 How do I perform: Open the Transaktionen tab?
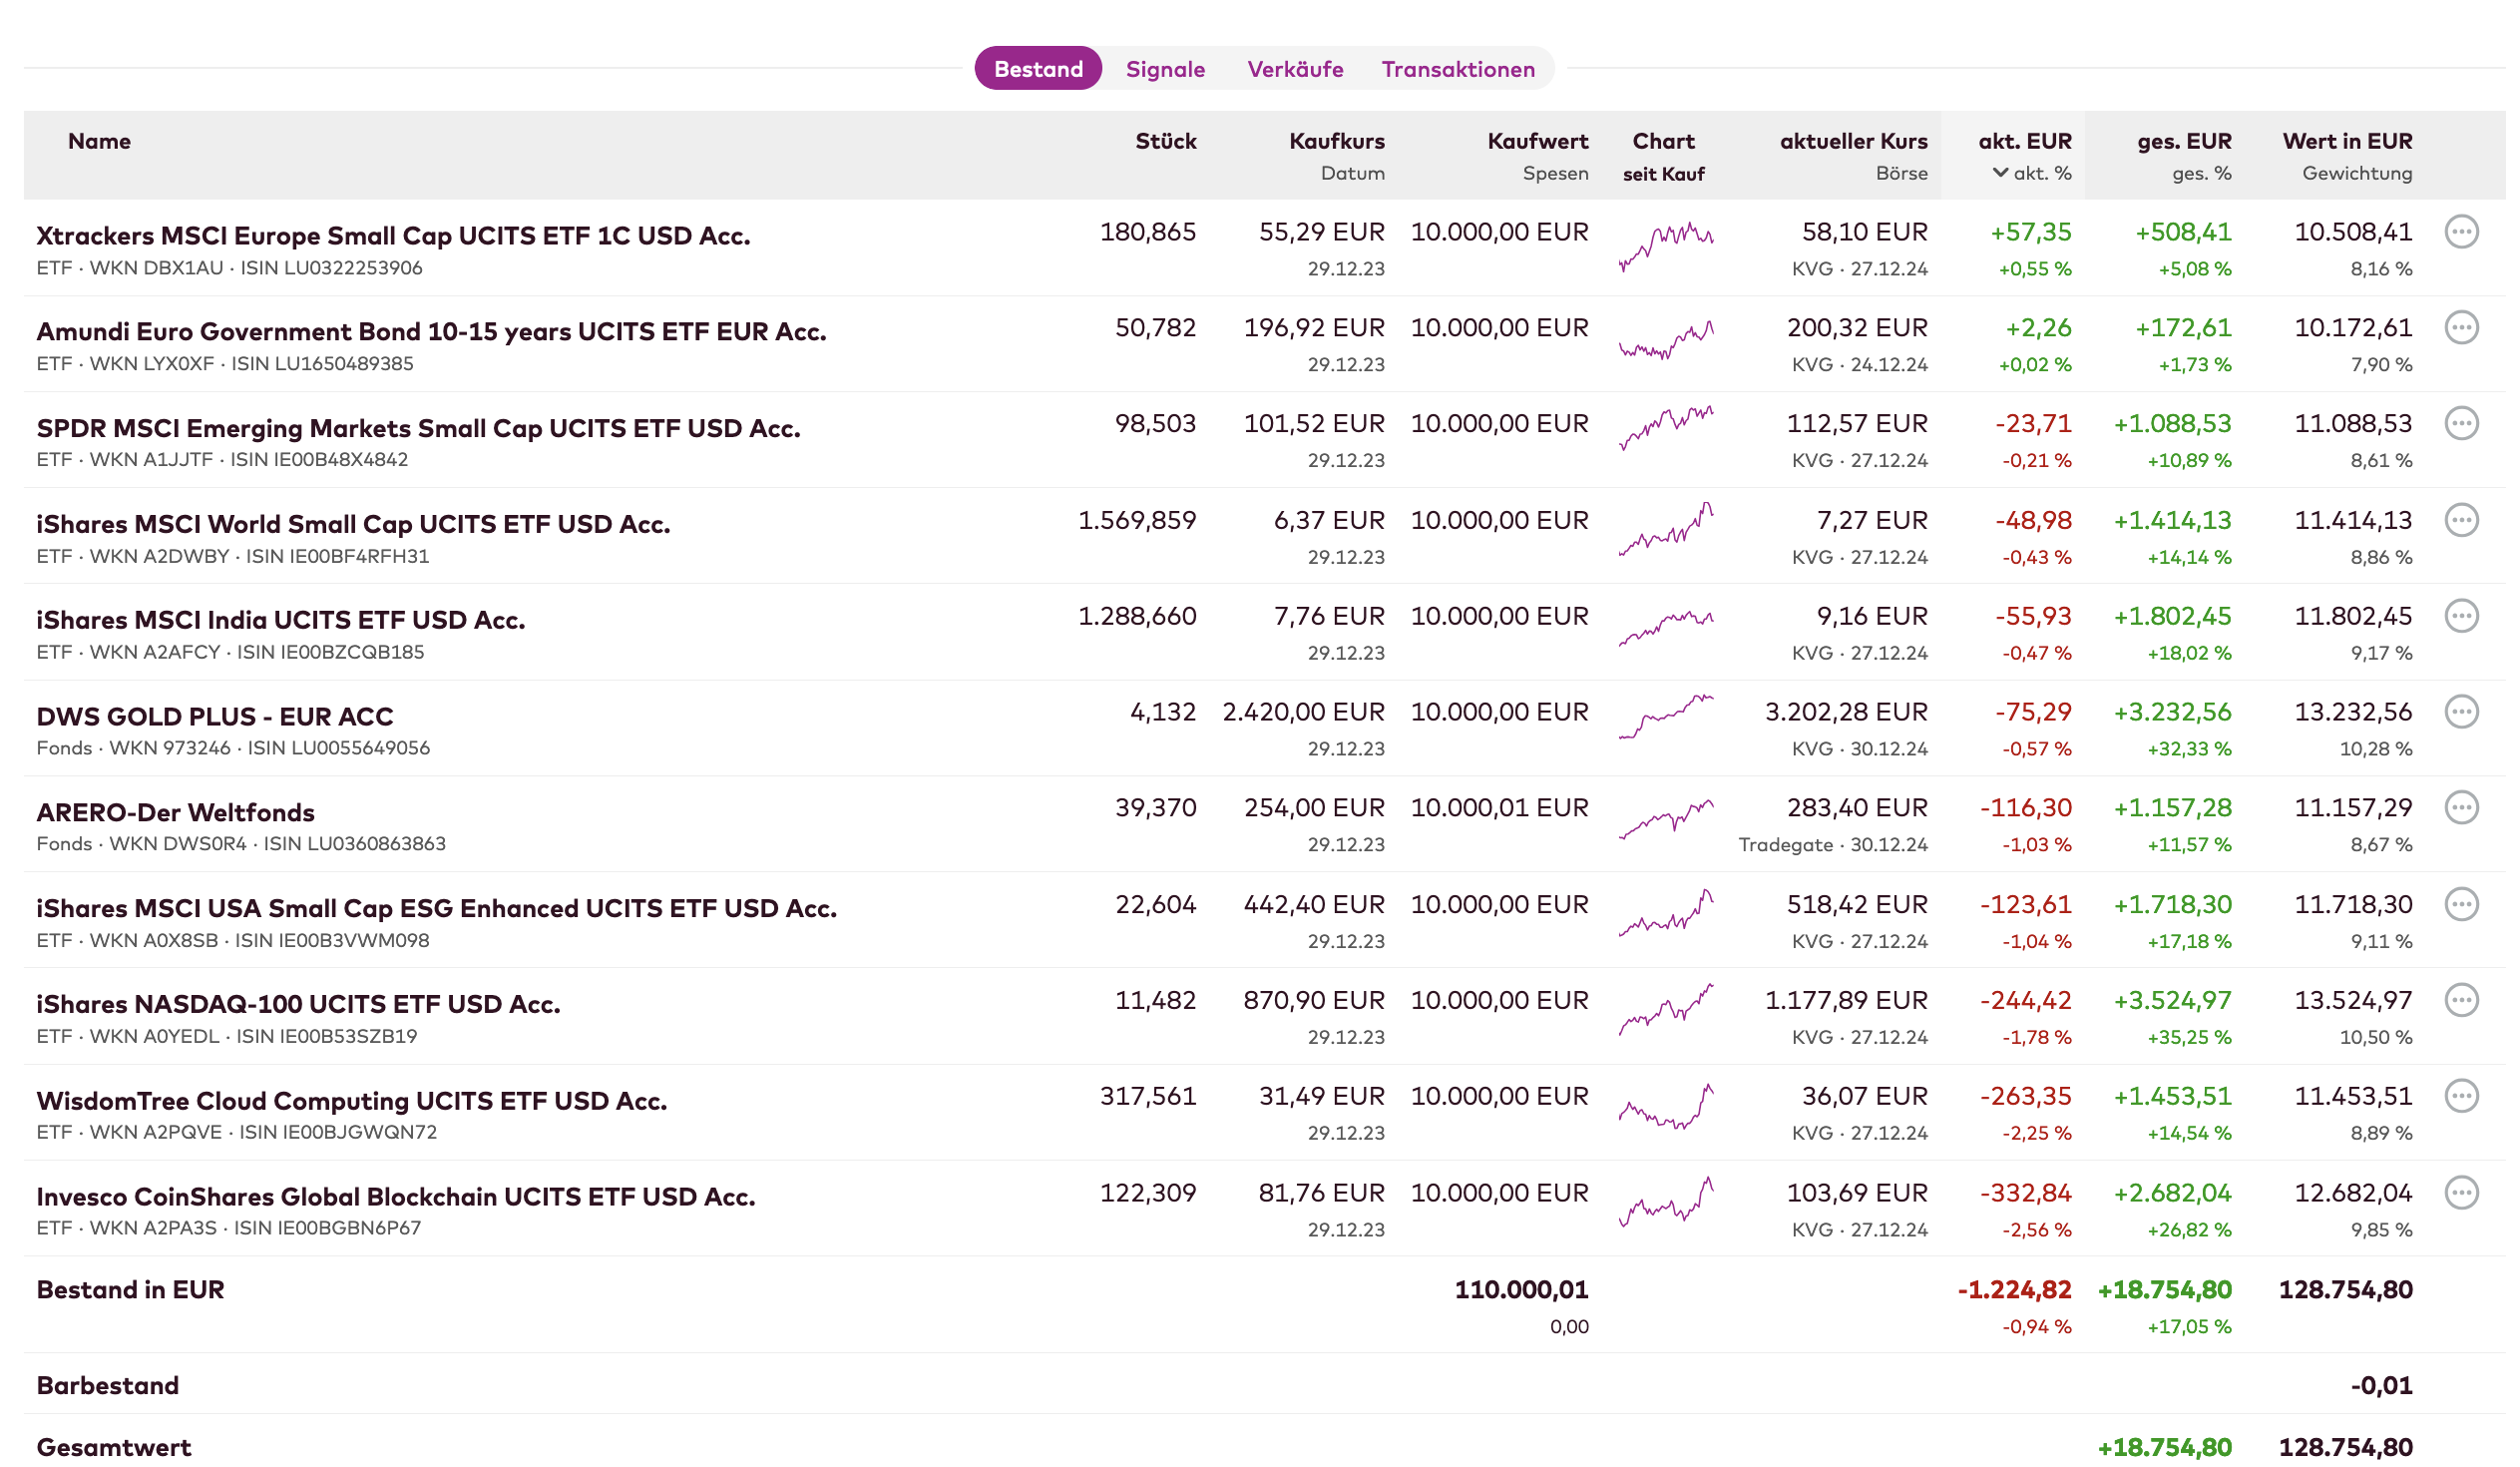tap(1458, 69)
